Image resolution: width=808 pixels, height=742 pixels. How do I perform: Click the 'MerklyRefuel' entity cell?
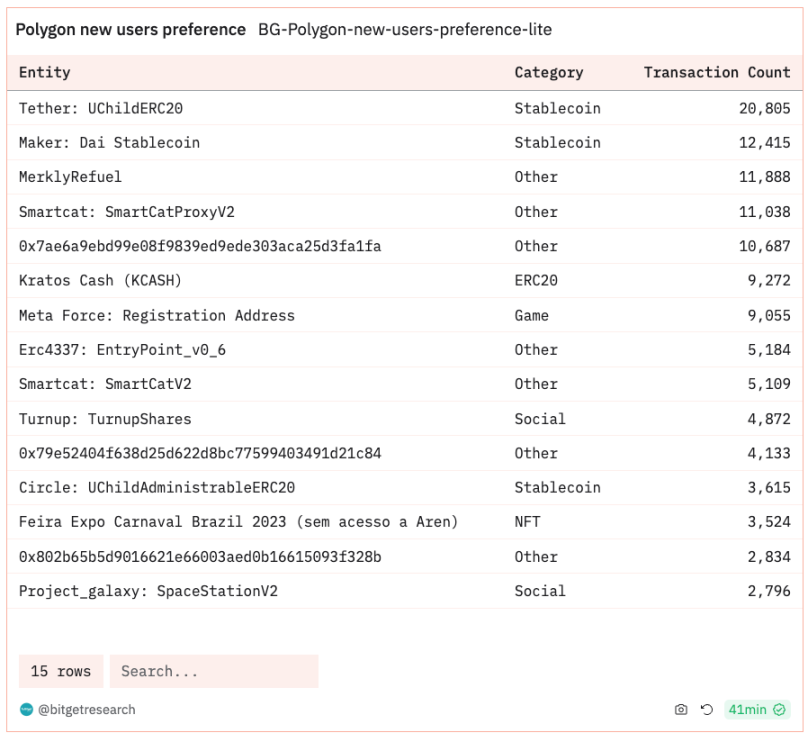coord(70,177)
